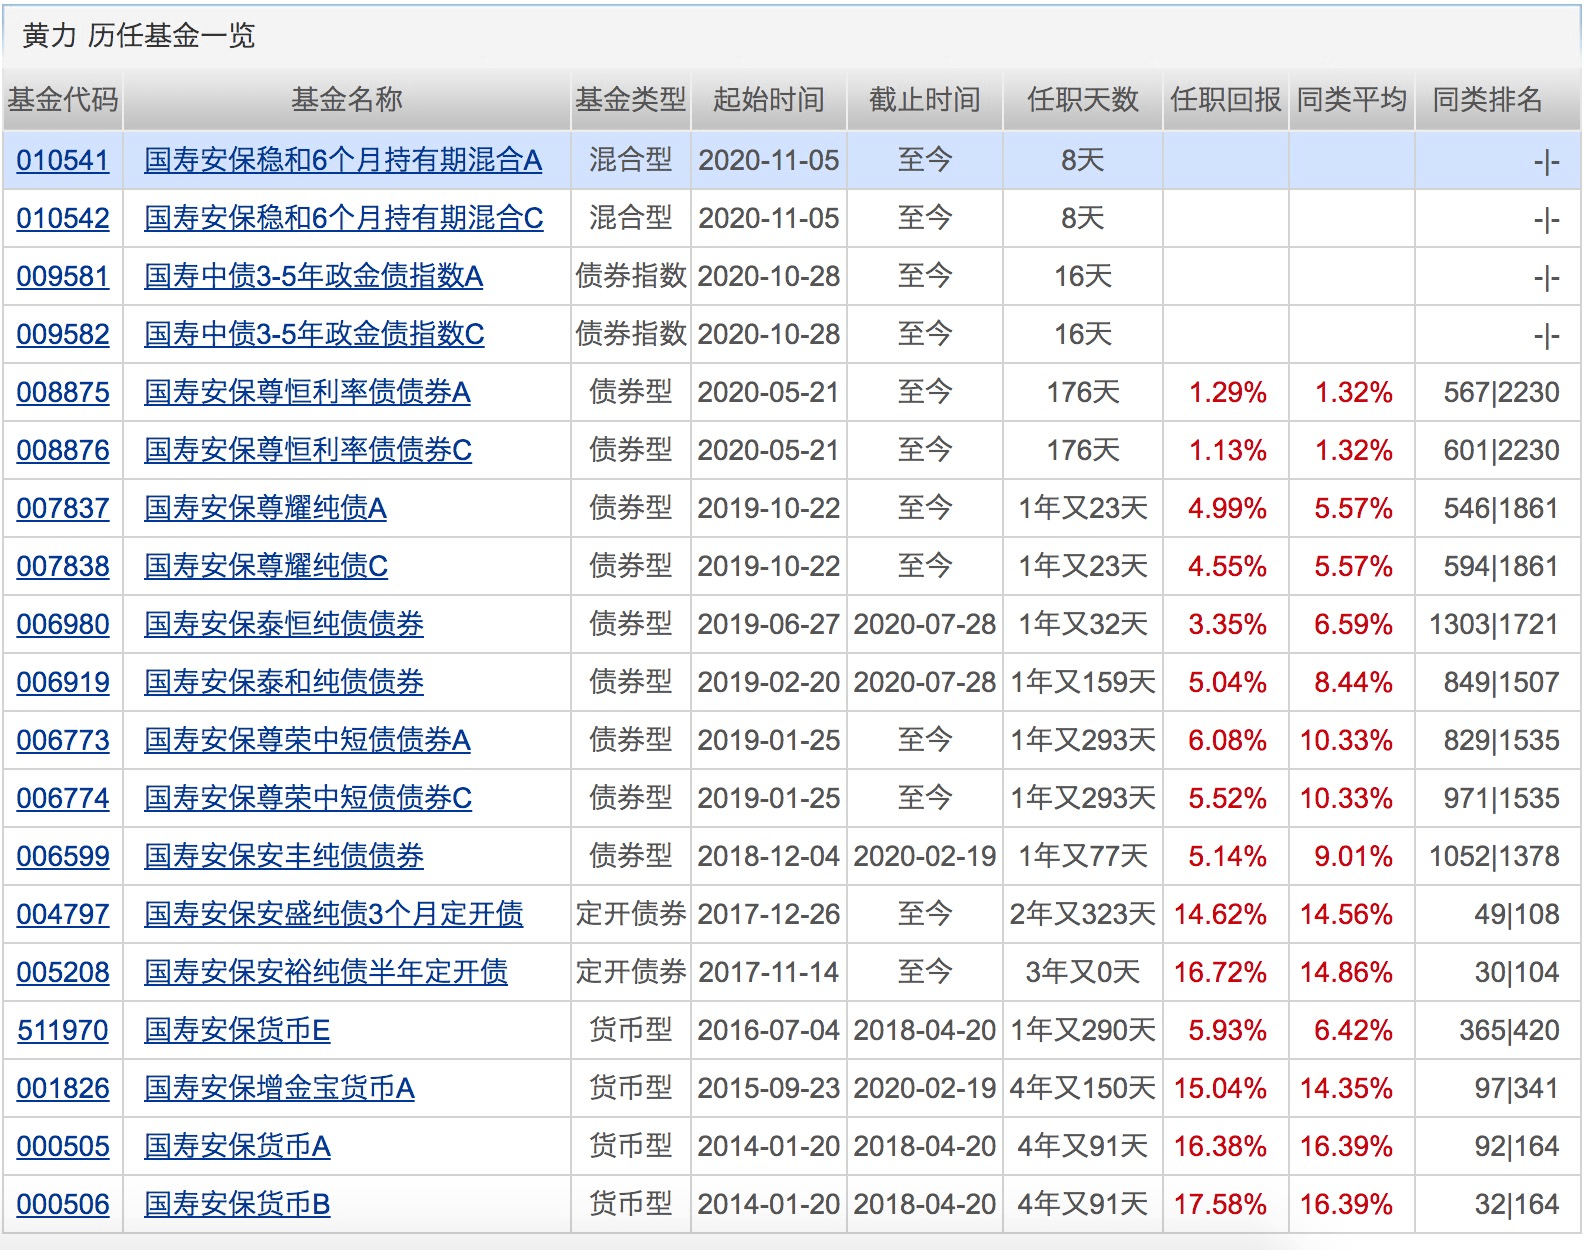This screenshot has height=1250, width=1588.
Task: Open fund 国寿安保尊荣中短债债券A
Action: [x=307, y=740]
